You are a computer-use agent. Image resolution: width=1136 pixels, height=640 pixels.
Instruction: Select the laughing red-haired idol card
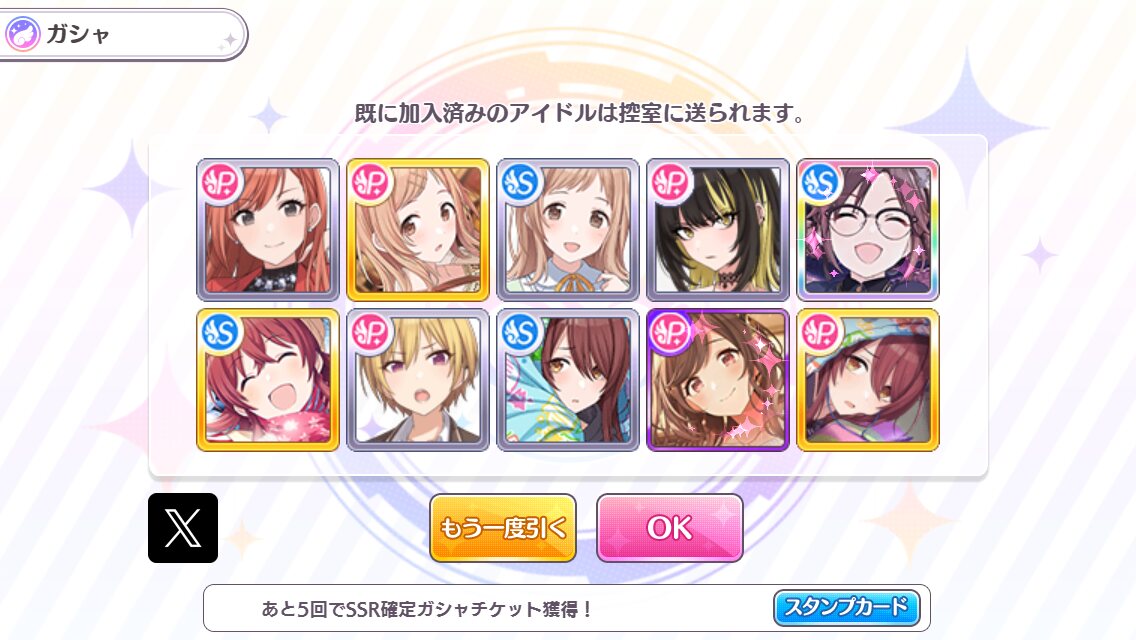[x=268, y=380]
